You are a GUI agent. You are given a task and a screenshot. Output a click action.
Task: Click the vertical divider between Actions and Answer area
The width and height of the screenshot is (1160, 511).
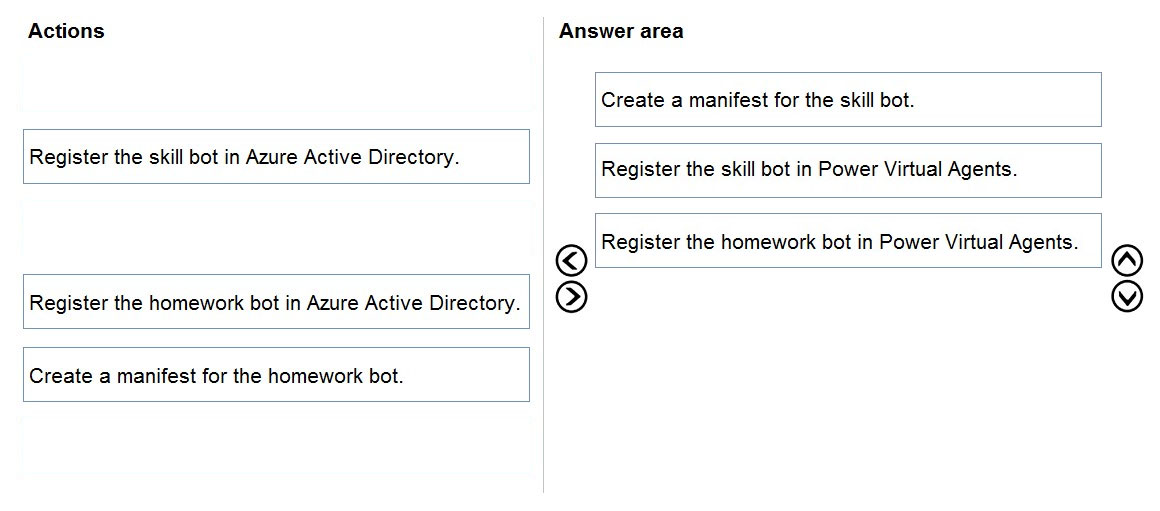click(x=544, y=255)
